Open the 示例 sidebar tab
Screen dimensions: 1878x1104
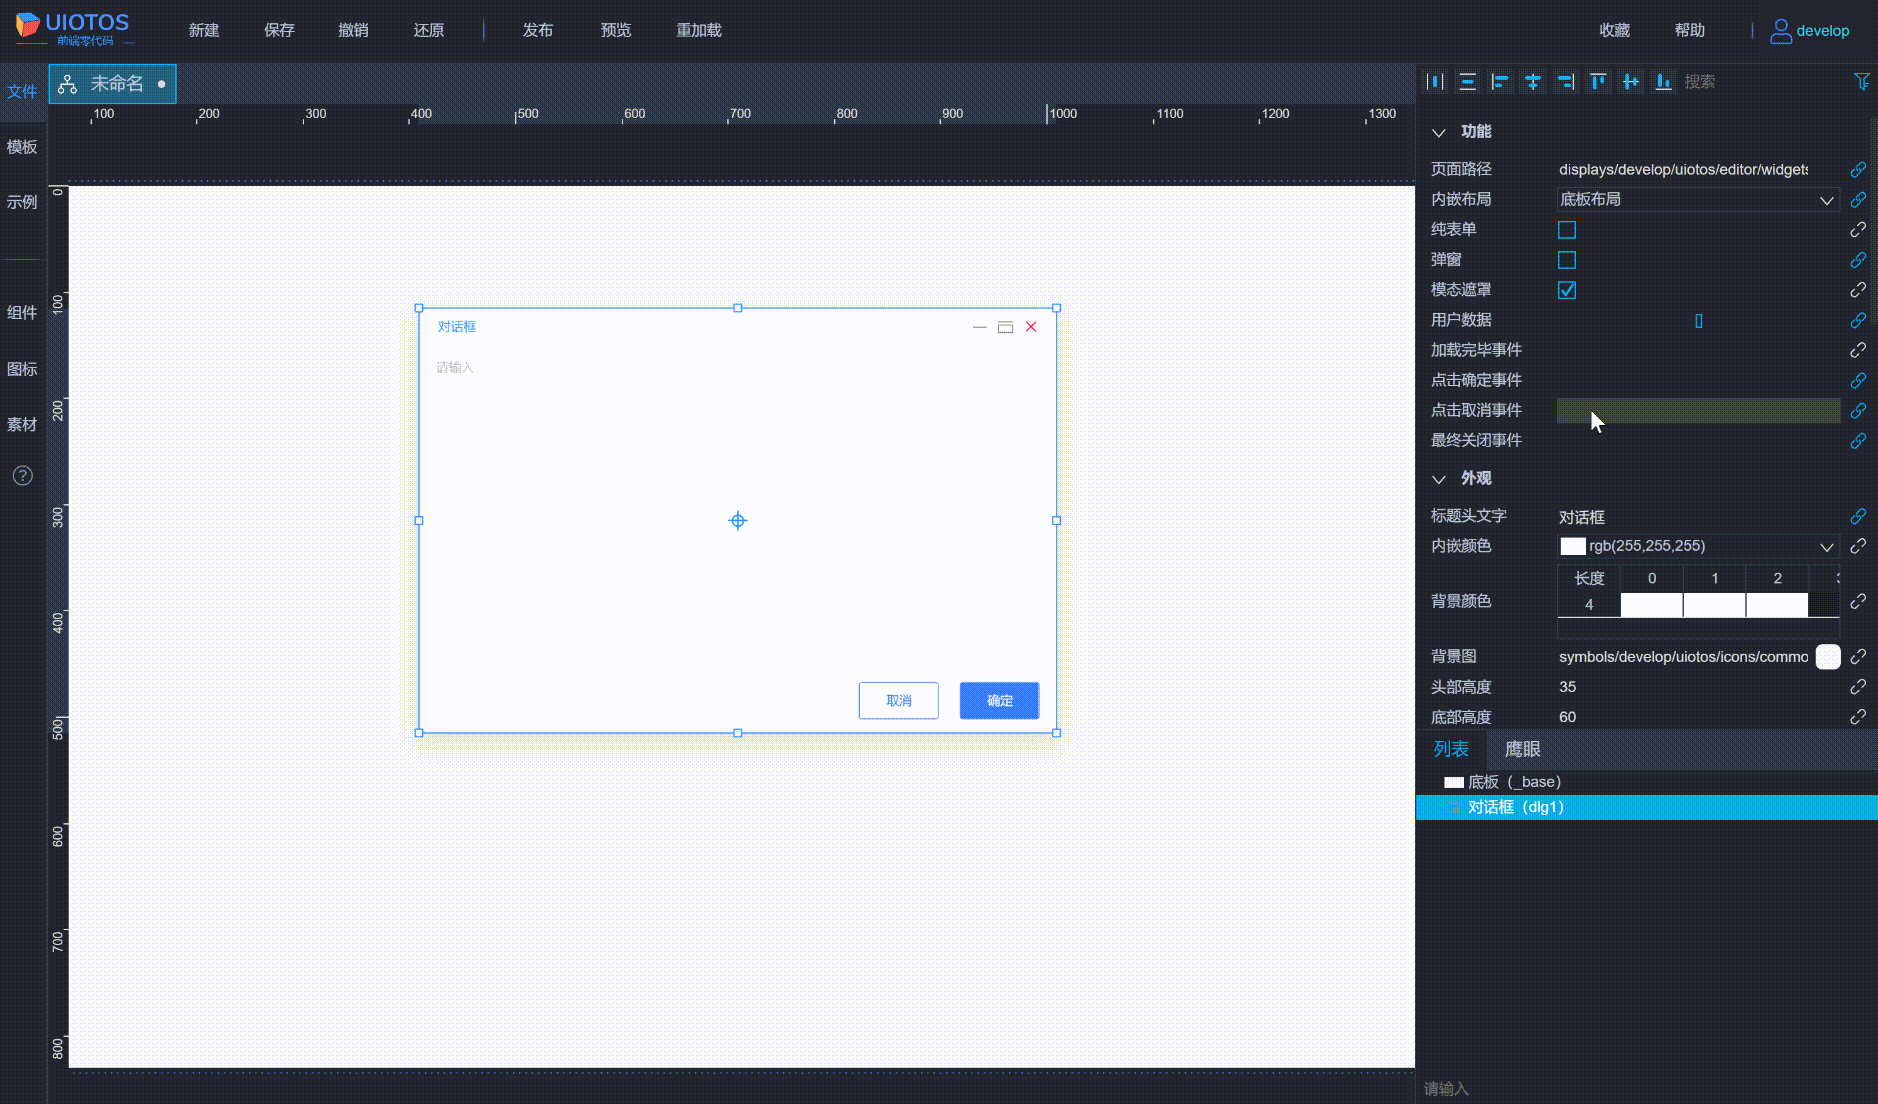[x=22, y=202]
